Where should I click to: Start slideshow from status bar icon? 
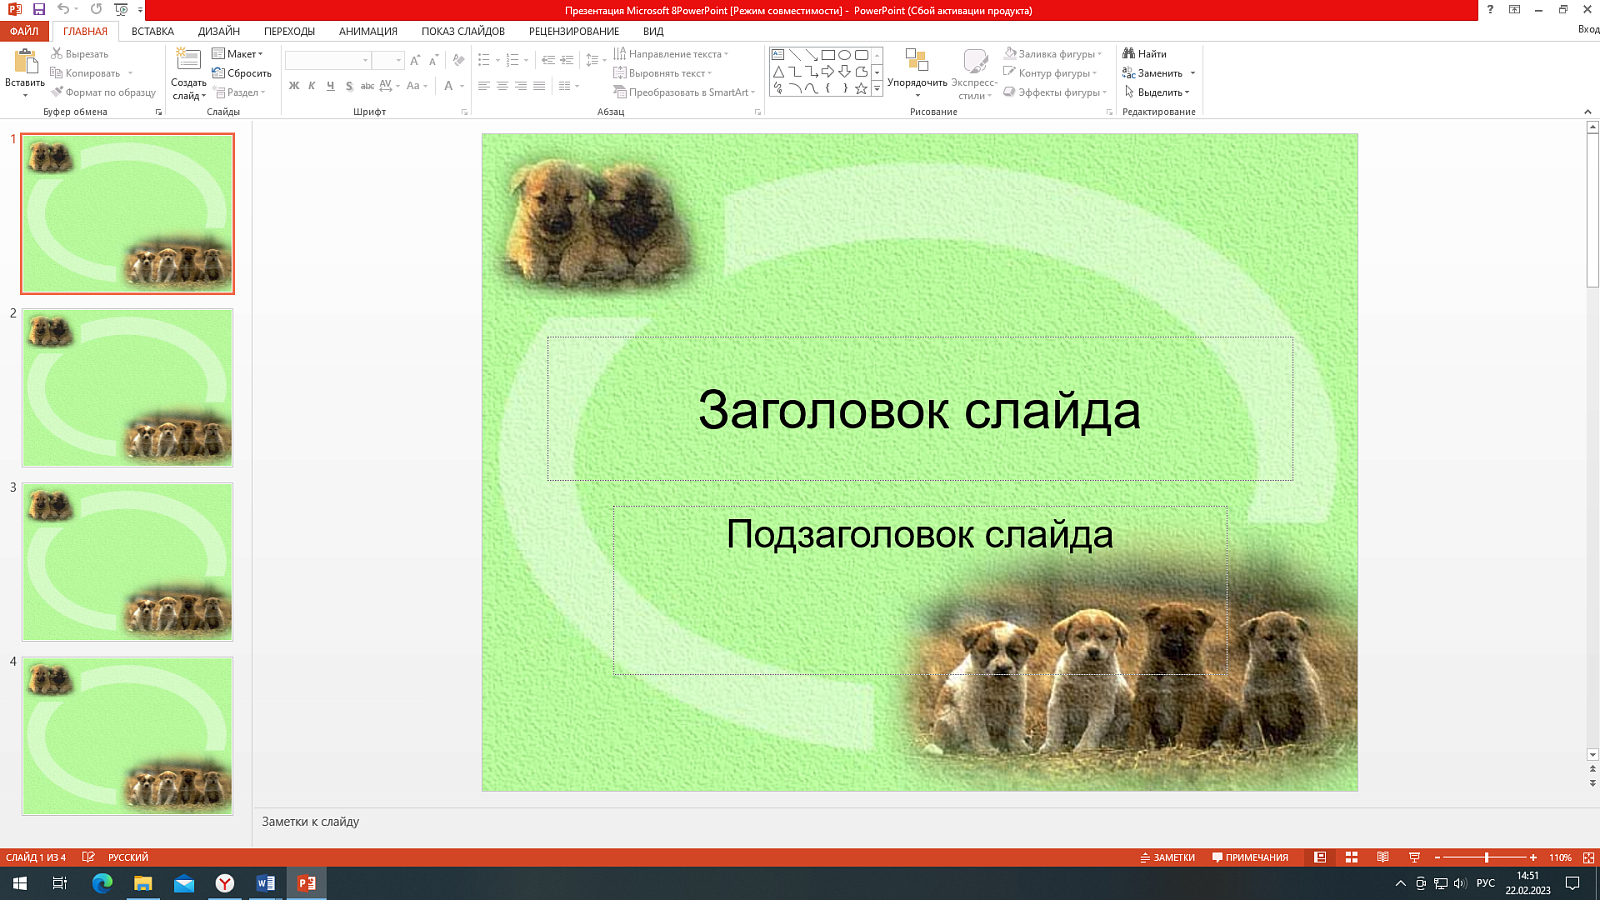pyautogui.click(x=1414, y=857)
